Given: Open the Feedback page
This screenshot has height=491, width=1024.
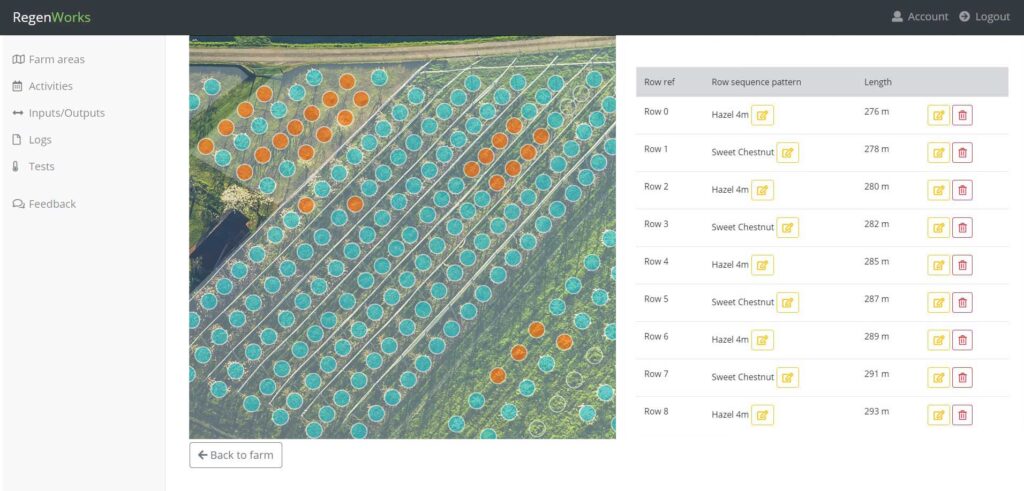Looking at the screenshot, I should [x=44, y=204].
